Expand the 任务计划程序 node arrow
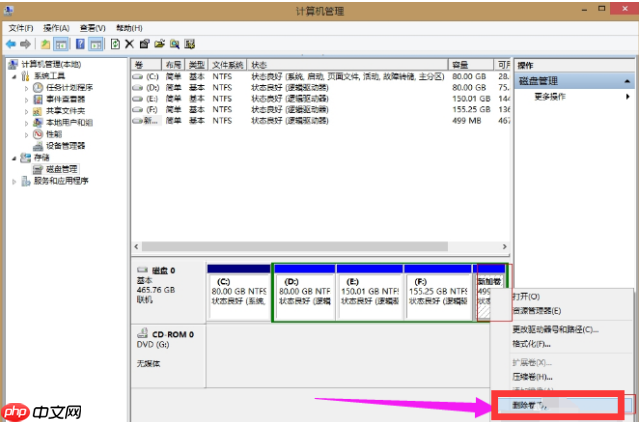The image size is (640, 422). 27,88
